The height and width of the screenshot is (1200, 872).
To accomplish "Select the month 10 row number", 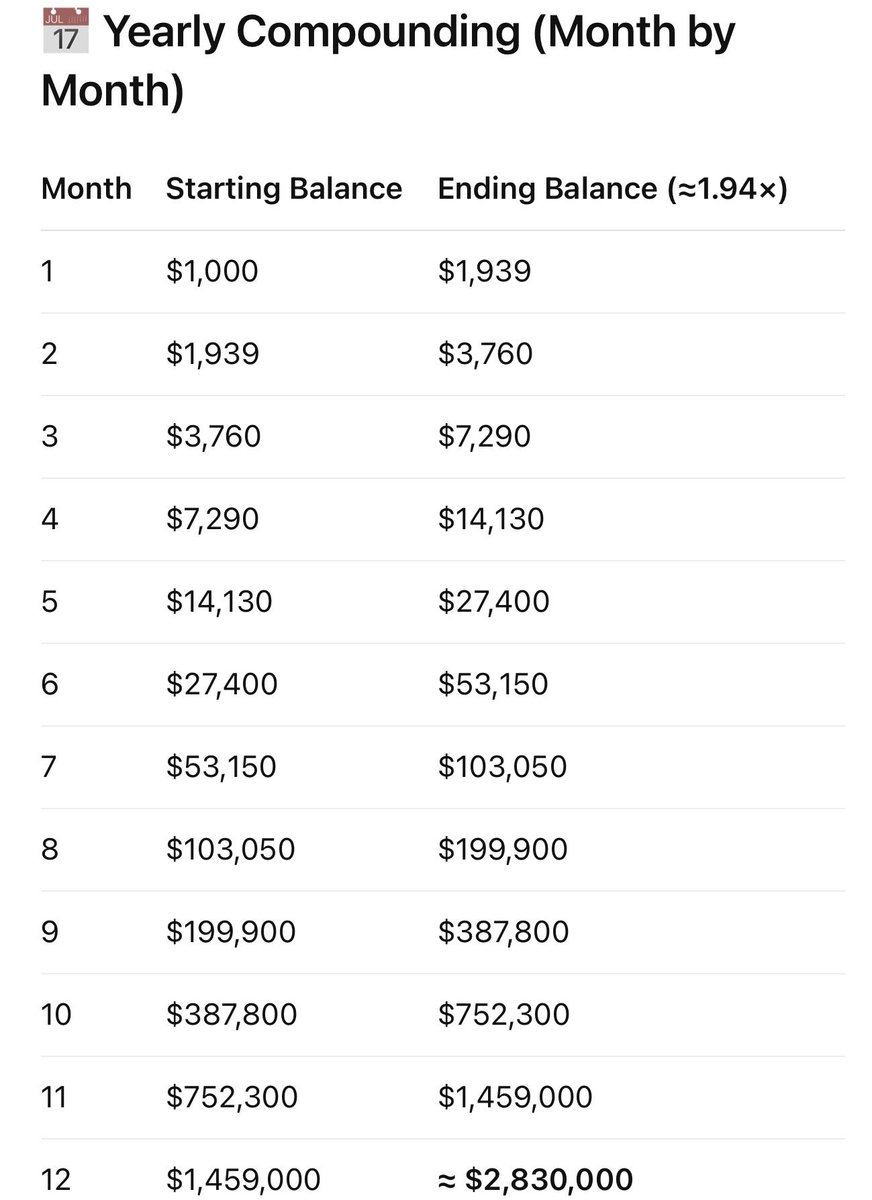I will pos(55,1014).
